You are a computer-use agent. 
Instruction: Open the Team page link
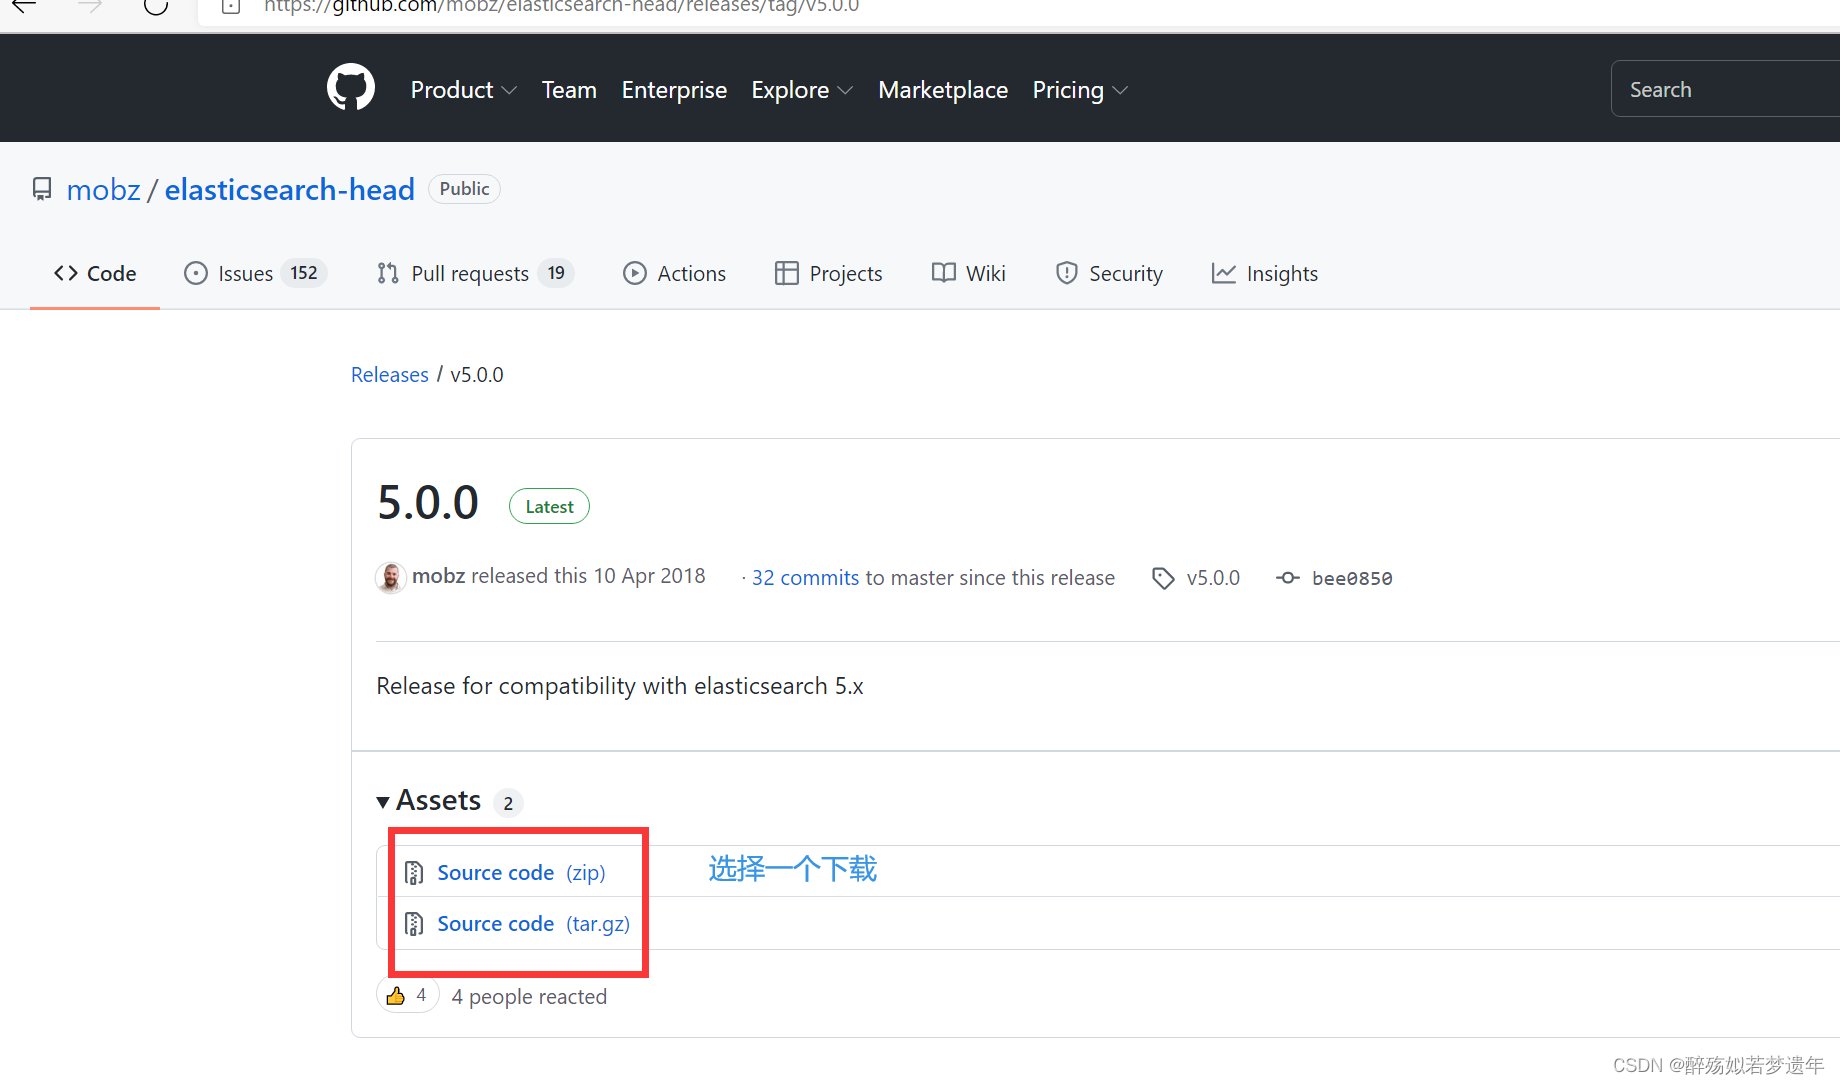[569, 90]
